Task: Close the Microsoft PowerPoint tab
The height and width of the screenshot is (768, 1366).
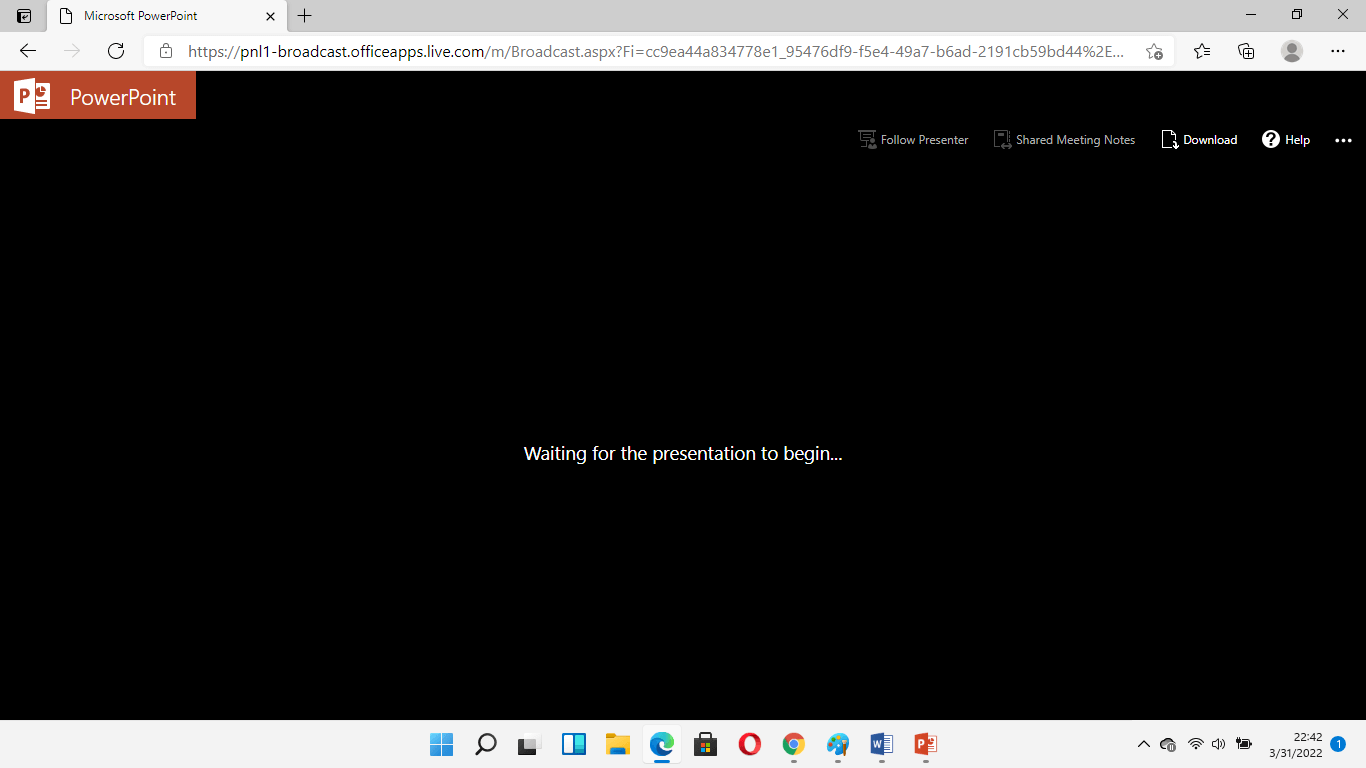Action: (270, 16)
